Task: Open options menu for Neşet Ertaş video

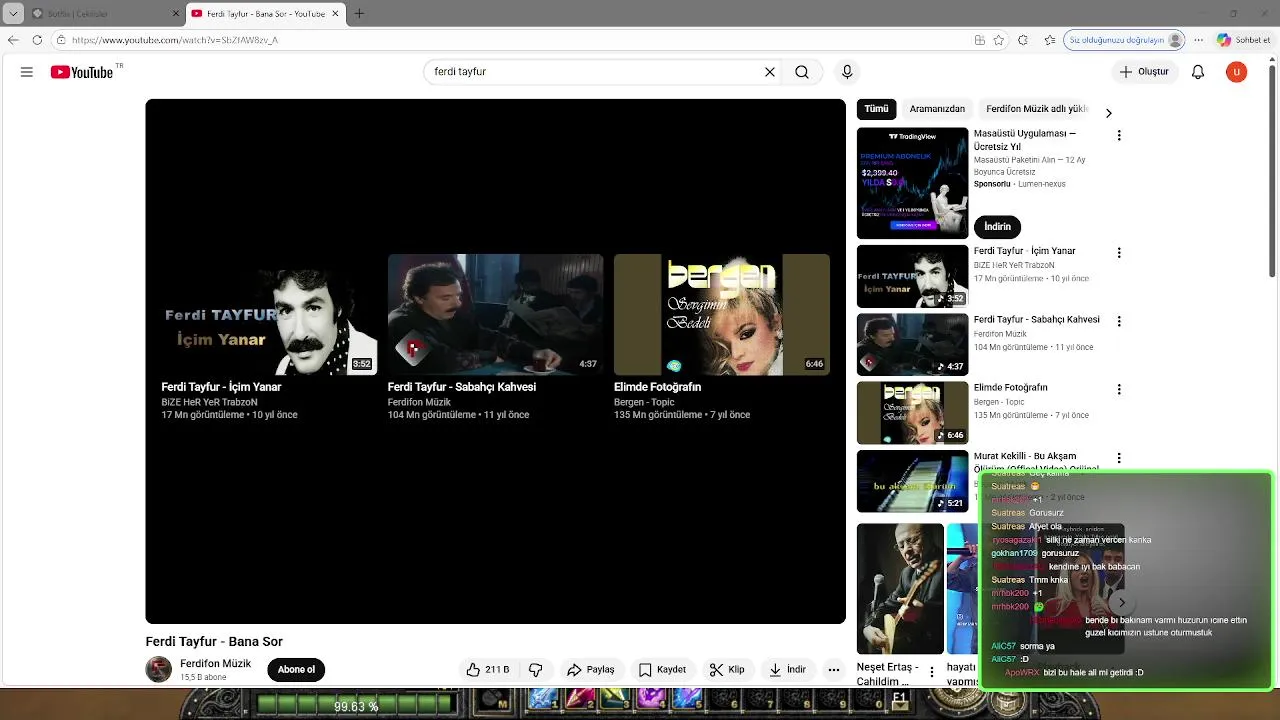Action: [x=932, y=672]
